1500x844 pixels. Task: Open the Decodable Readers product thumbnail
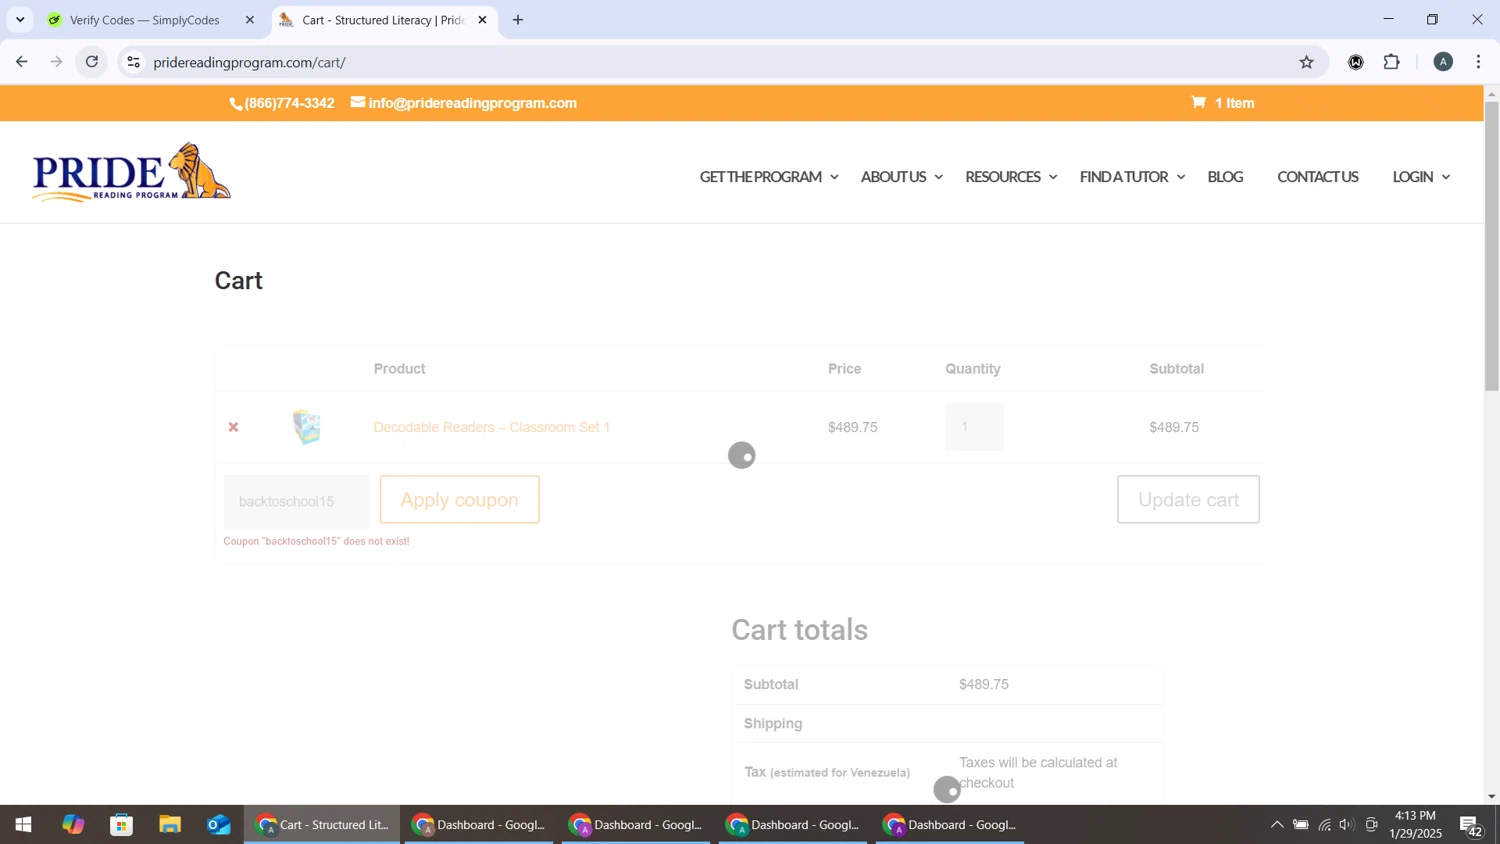pos(307,427)
